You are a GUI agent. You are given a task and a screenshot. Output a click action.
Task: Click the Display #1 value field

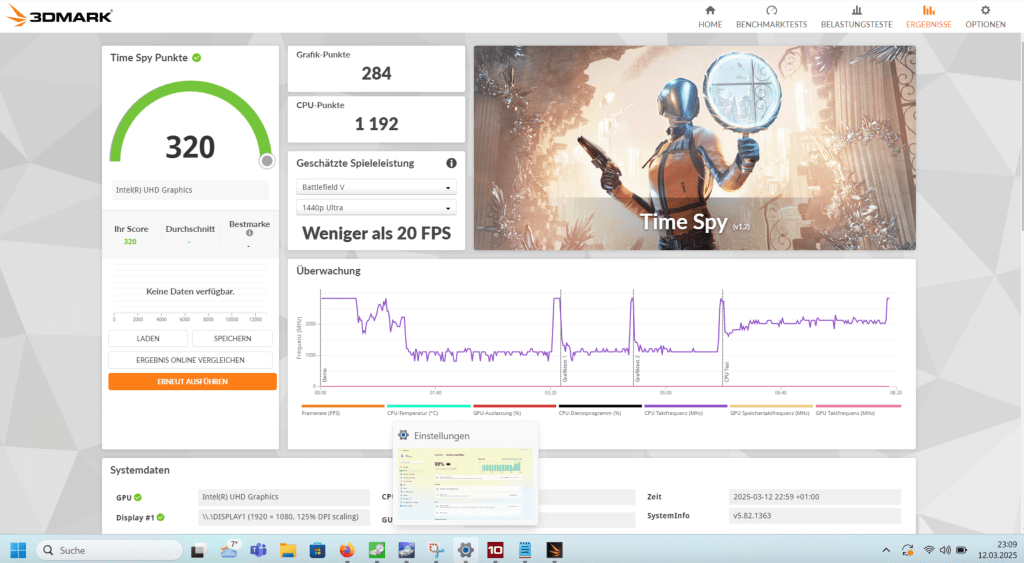283,517
